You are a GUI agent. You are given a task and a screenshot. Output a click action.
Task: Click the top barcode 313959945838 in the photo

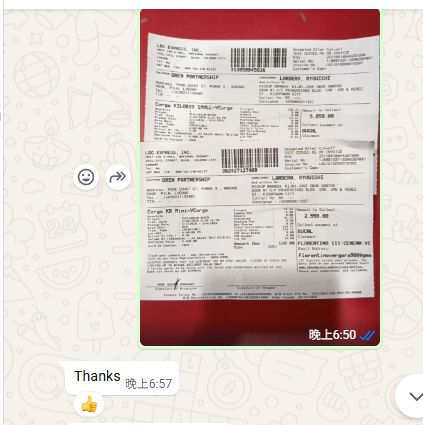click(x=259, y=60)
